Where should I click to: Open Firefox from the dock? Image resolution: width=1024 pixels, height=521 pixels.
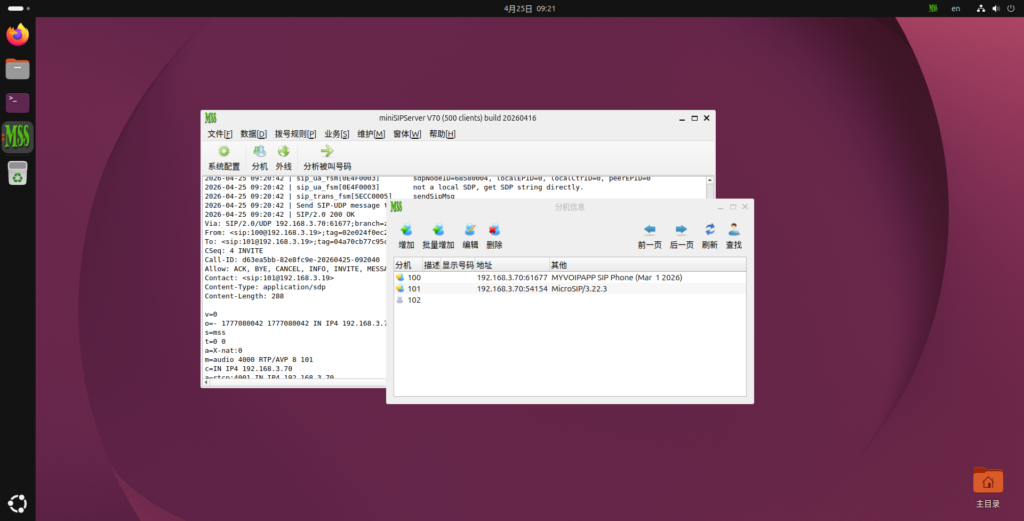(x=18, y=35)
